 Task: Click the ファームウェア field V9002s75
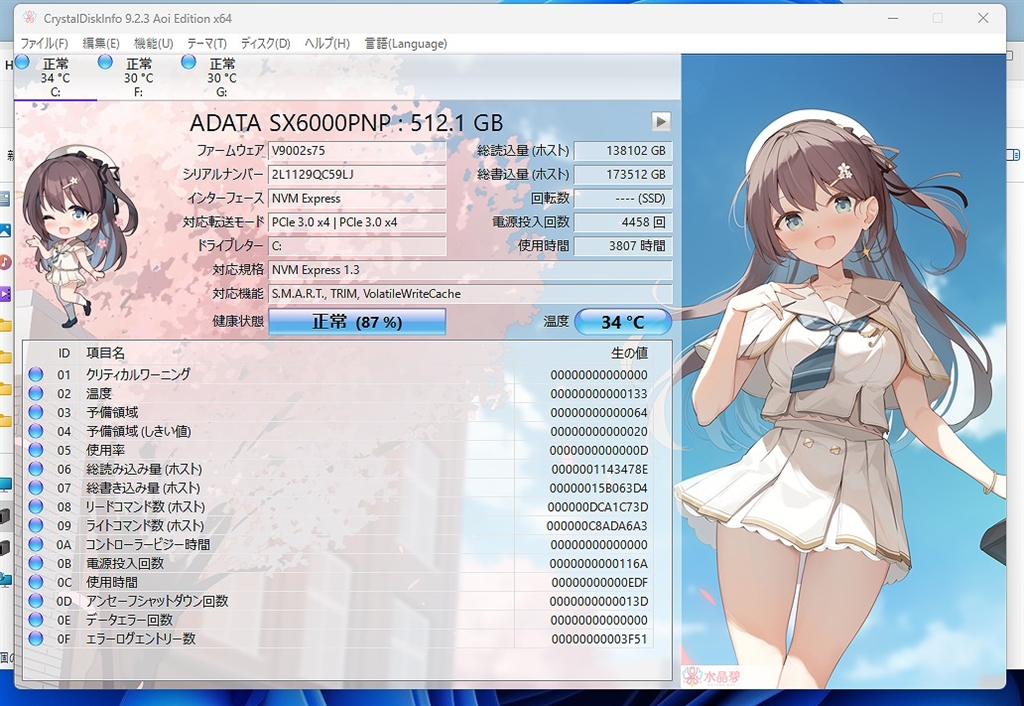coord(357,151)
